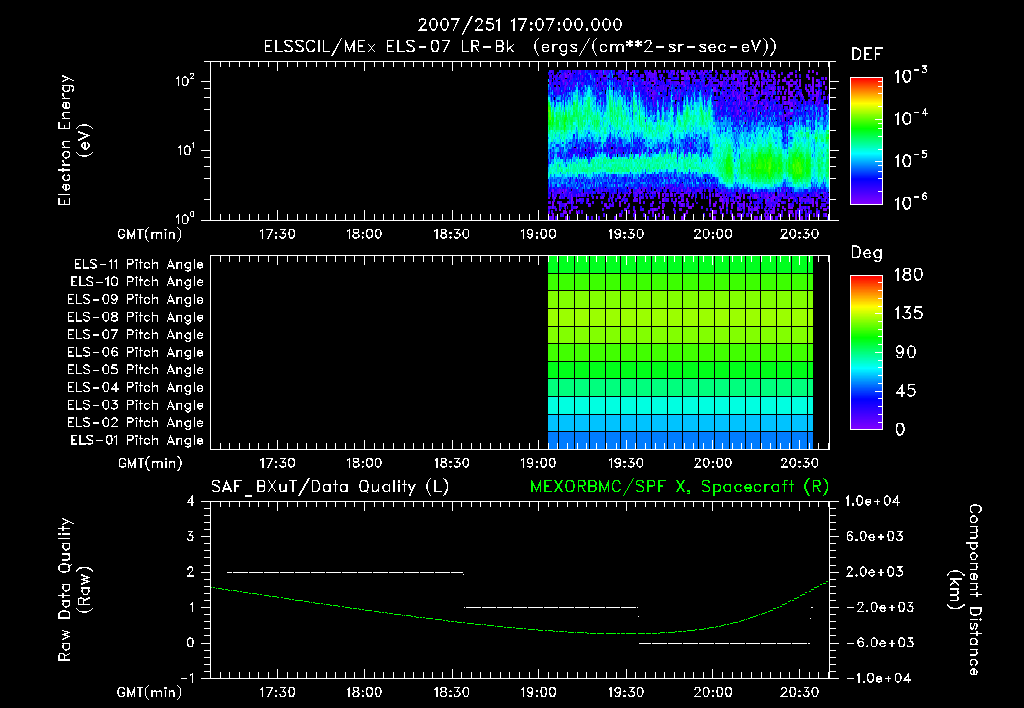
Task: Click the ELS-10 Pitch Angle label
Action: click(x=137, y=282)
